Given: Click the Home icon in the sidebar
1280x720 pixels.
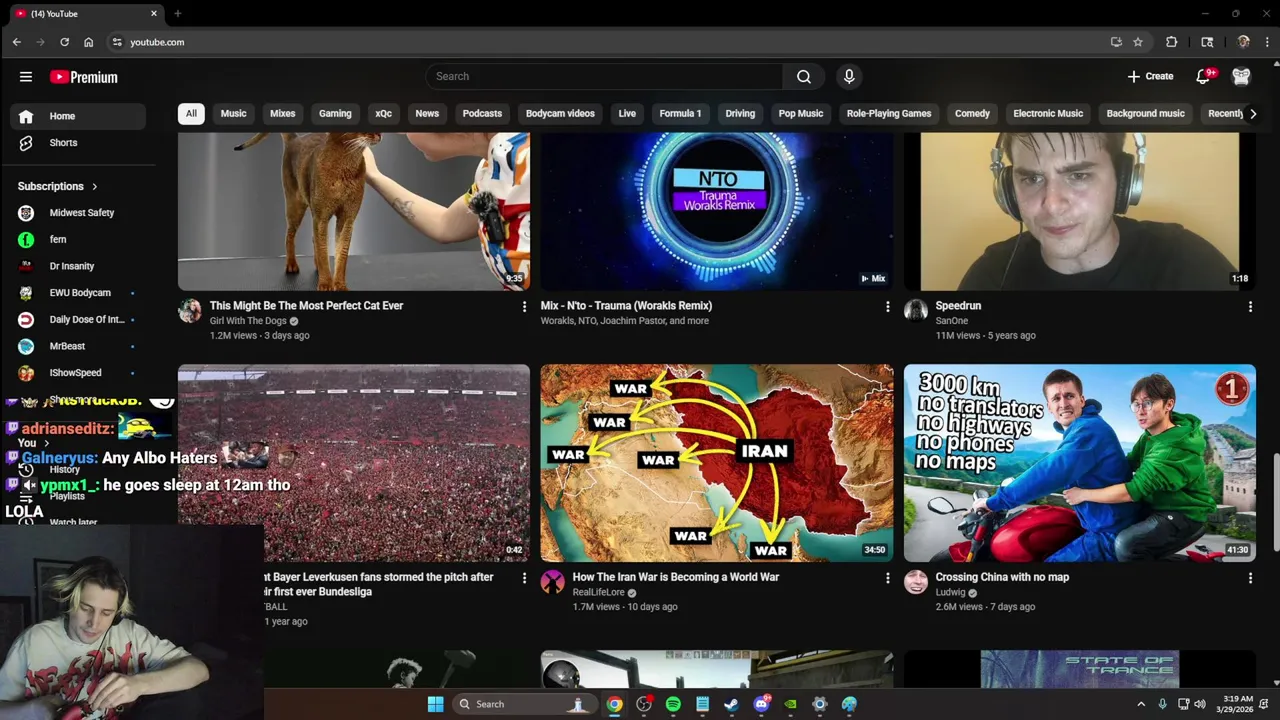Looking at the screenshot, I should 26,116.
